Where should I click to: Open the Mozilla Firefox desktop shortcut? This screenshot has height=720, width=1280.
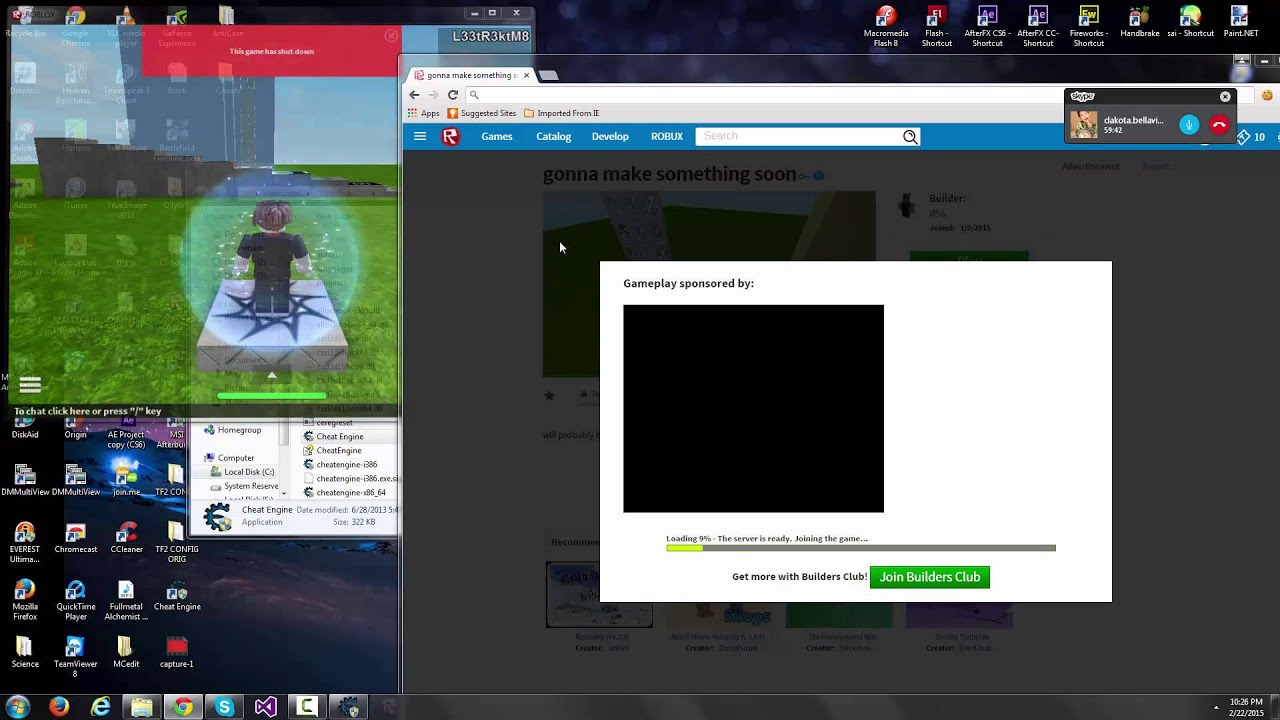(25, 600)
